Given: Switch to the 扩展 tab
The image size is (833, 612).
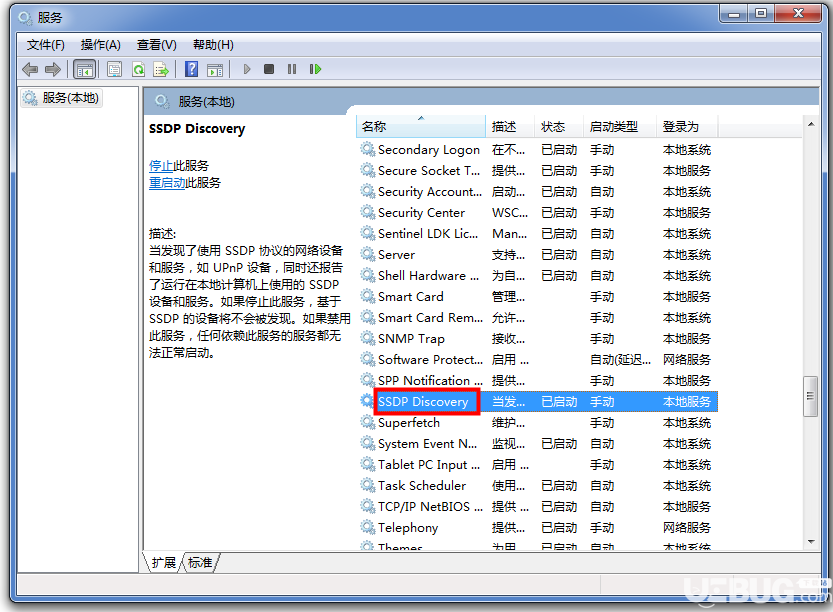Looking at the screenshot, I should [164, 562].
